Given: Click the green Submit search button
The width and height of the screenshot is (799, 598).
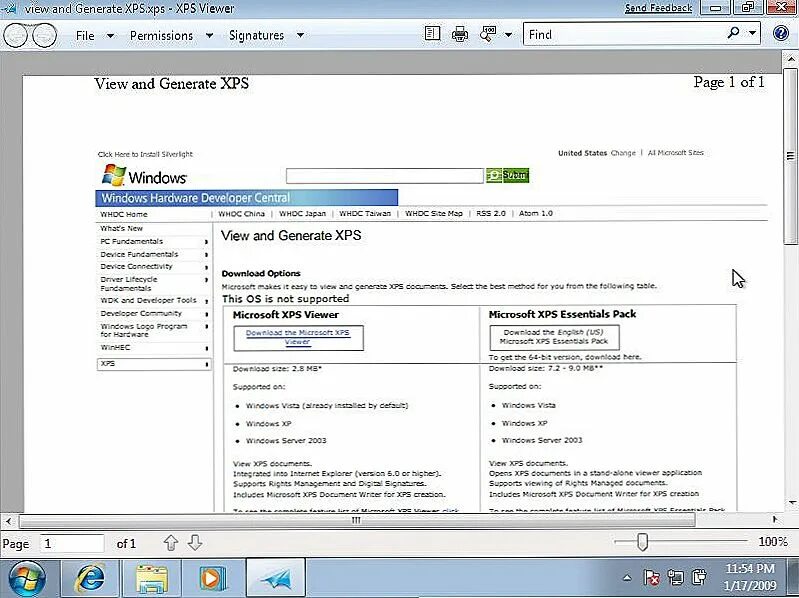Looking at the screenshot, I should pos(508,175).
